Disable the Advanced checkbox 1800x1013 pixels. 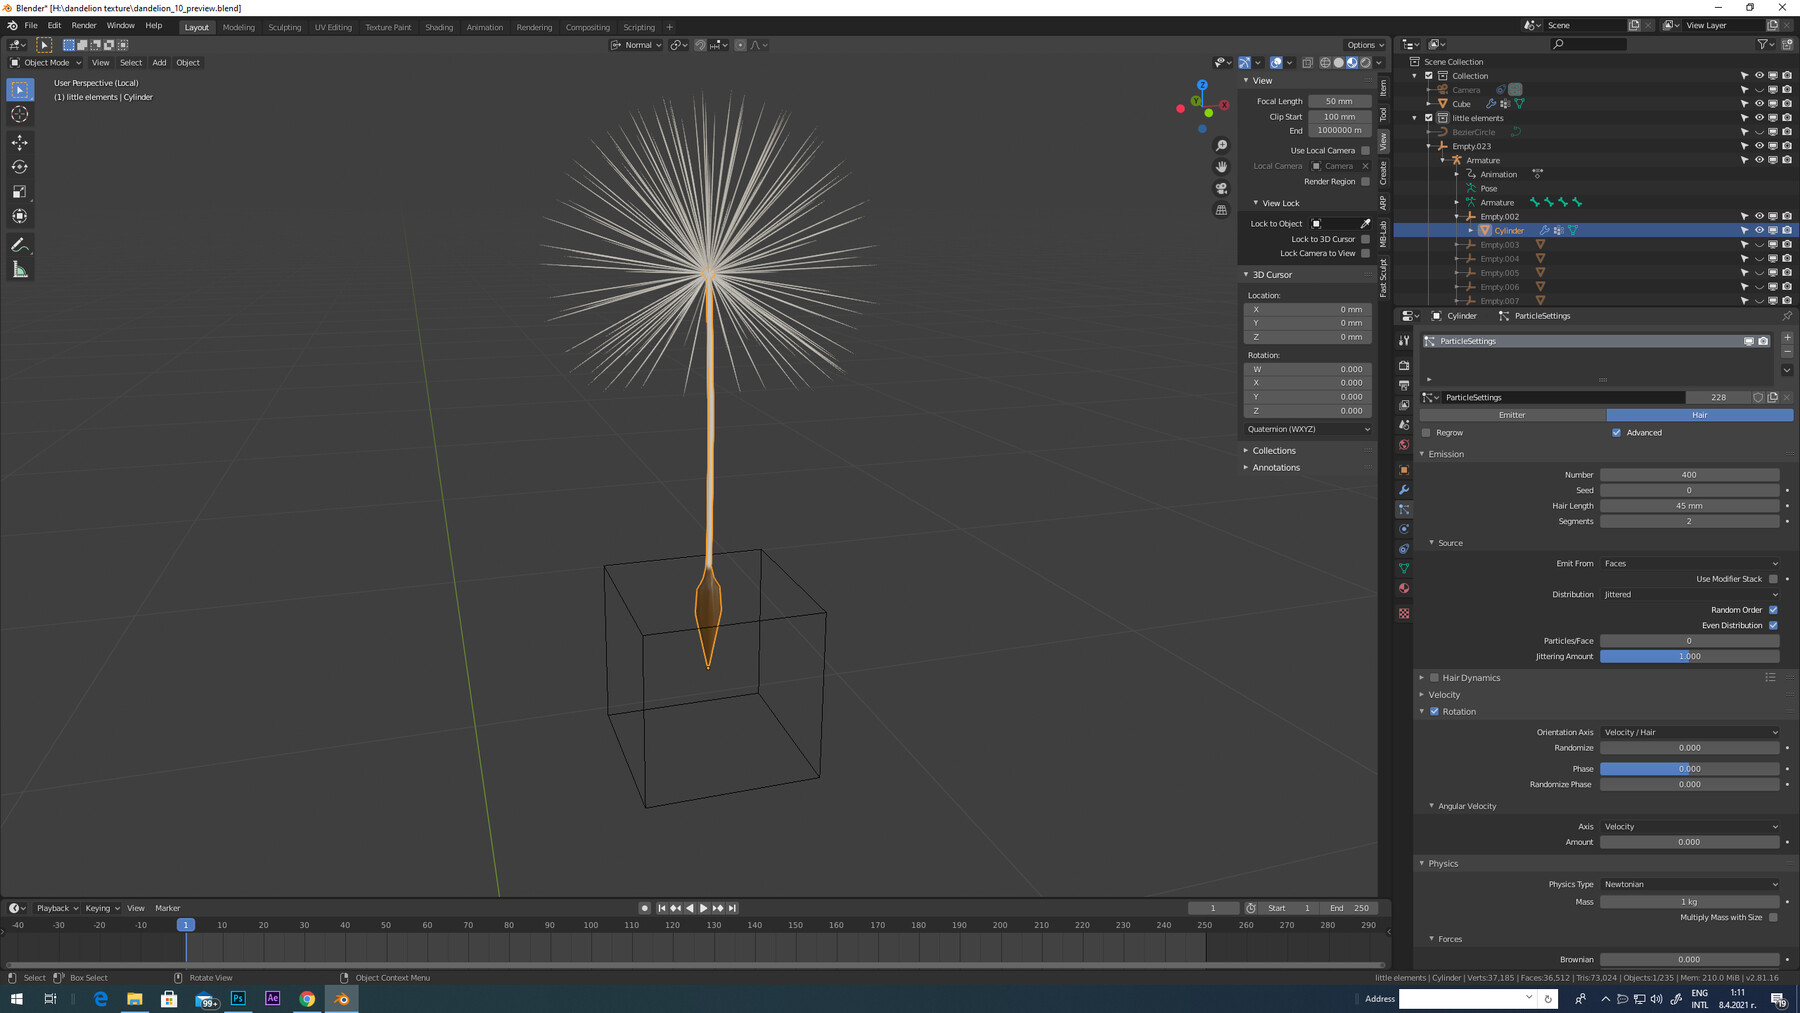(1616, 433)
